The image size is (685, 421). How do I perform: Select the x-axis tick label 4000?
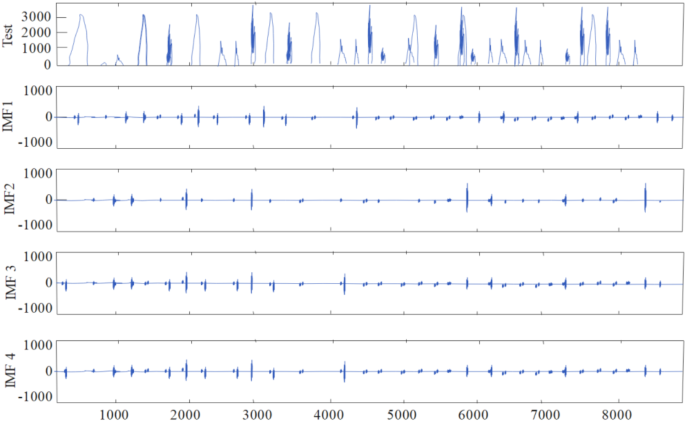[330, 414]
